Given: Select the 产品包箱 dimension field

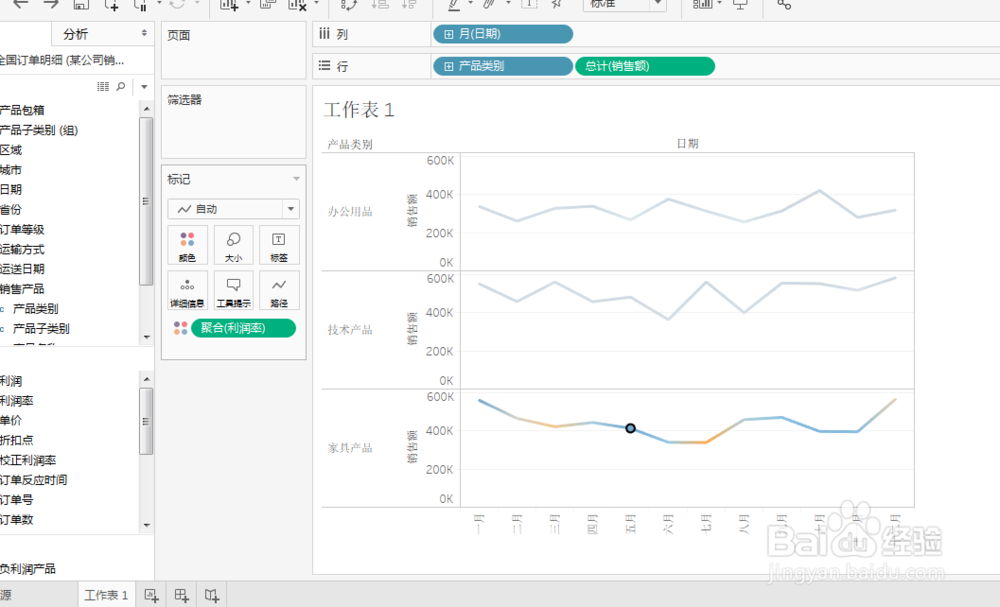Looking at the screenshot, I should 22,110.
